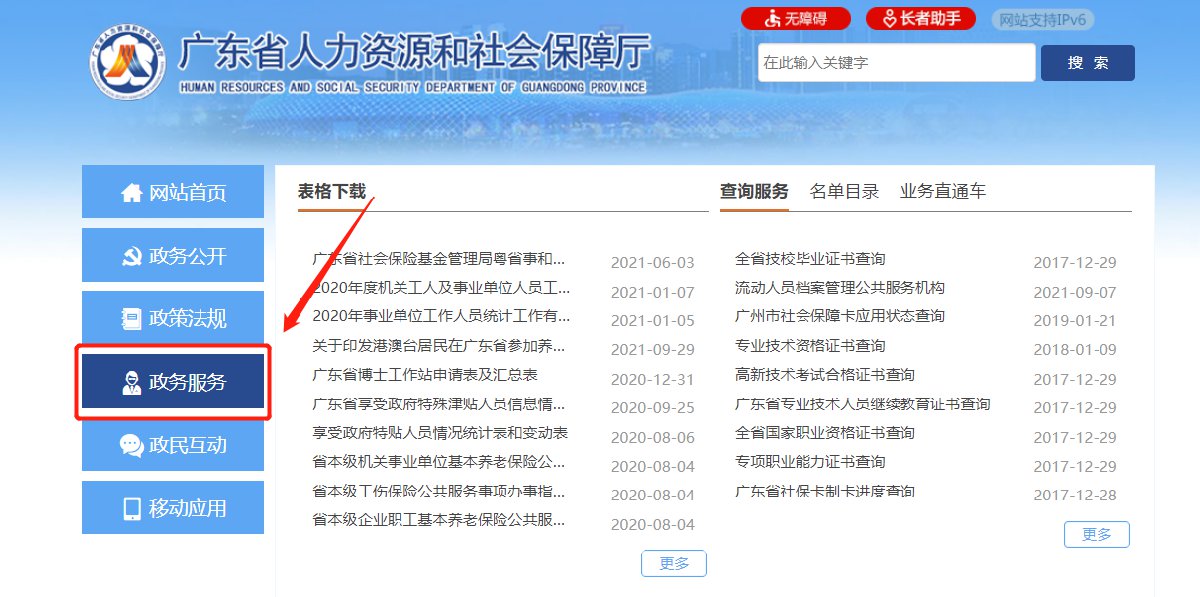Image resolution: width=1200 pixels, height=597 pixels.
Task: Click the chat bubbles icon beside 政民互动
Action: (131, 445)
